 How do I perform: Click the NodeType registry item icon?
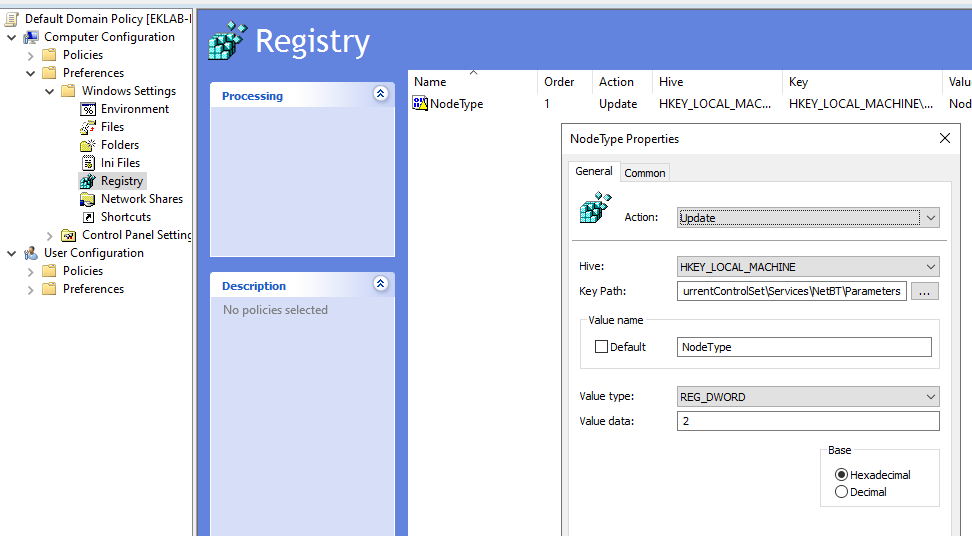(x=421, y=104)
